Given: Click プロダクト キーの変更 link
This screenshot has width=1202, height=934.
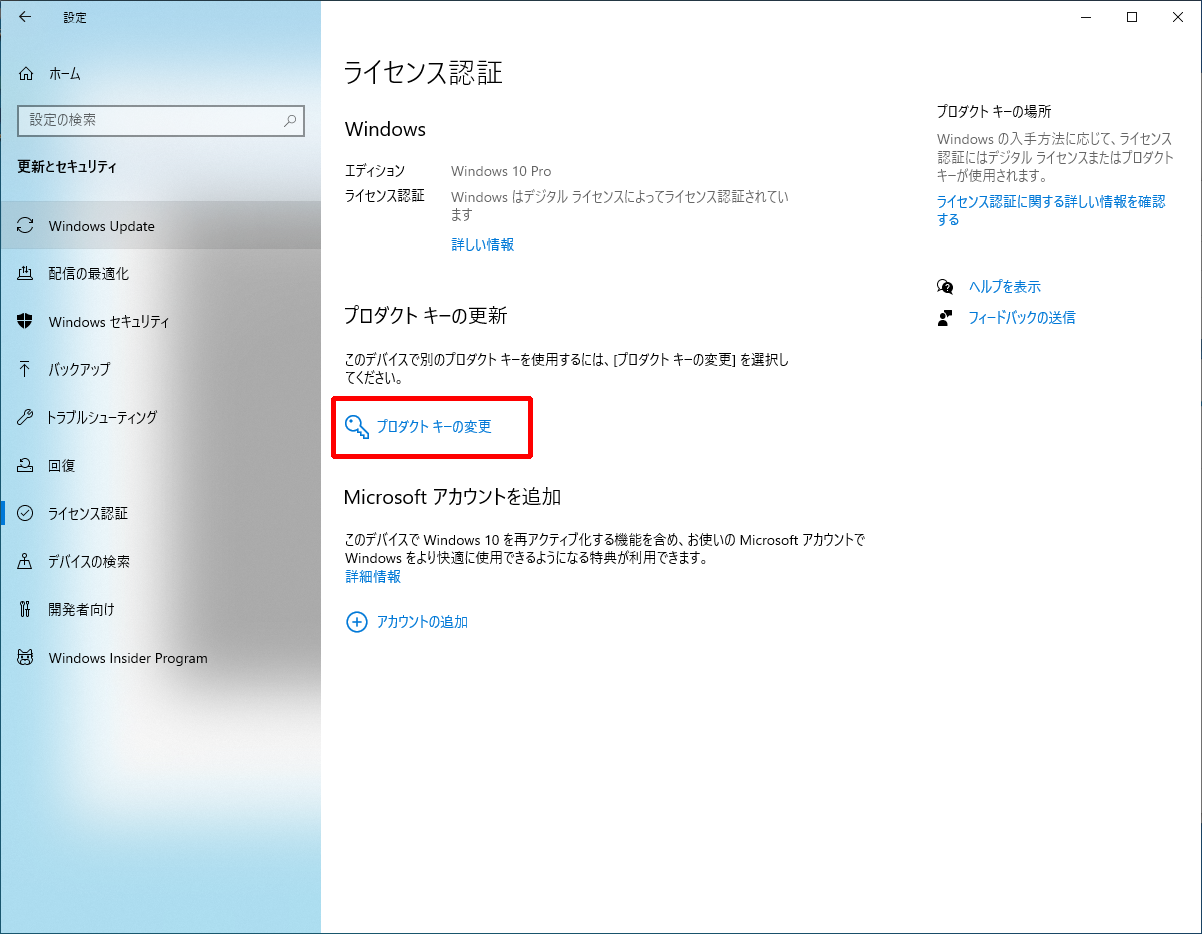Looking at the screenshot, I should [434, 427].
